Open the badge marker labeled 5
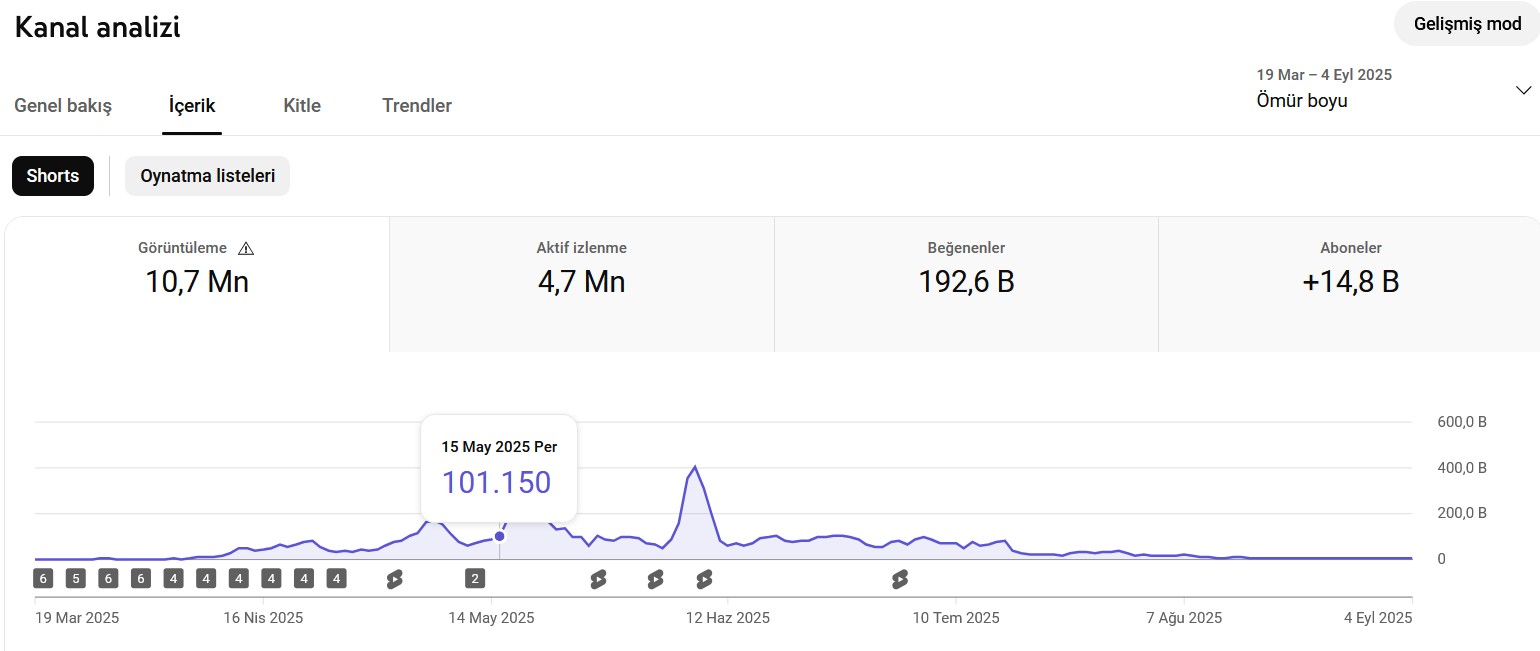Screen dimensions: 1540x651 (76, 578)
